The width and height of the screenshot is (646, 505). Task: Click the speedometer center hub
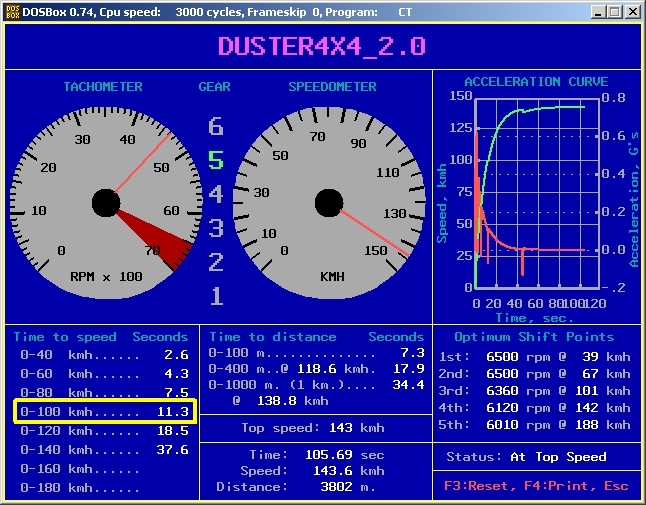[x=329, y=203]
